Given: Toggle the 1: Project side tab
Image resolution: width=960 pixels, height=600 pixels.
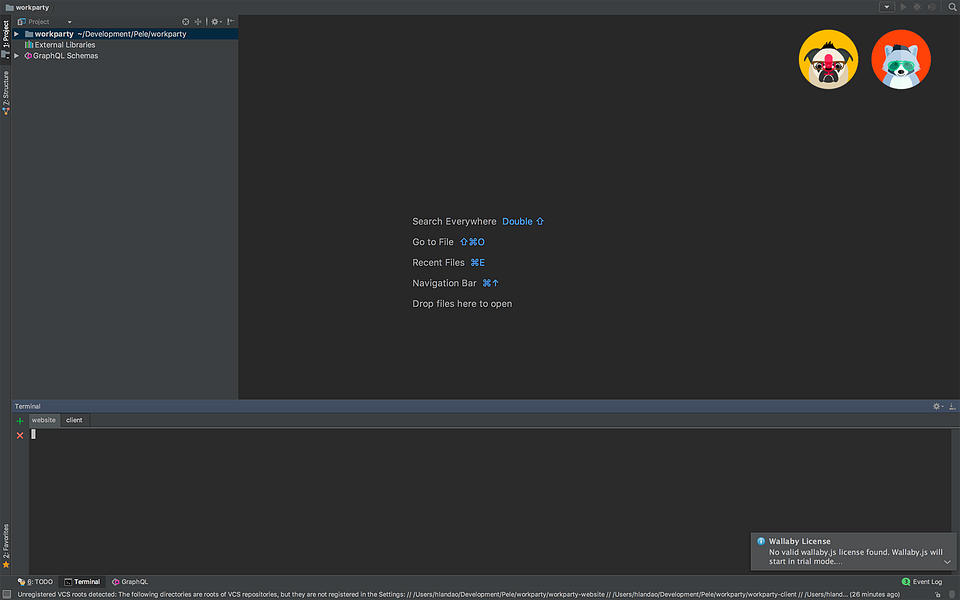Looking at the screenshot, I should pyautogui.click(x=6, y=34).
